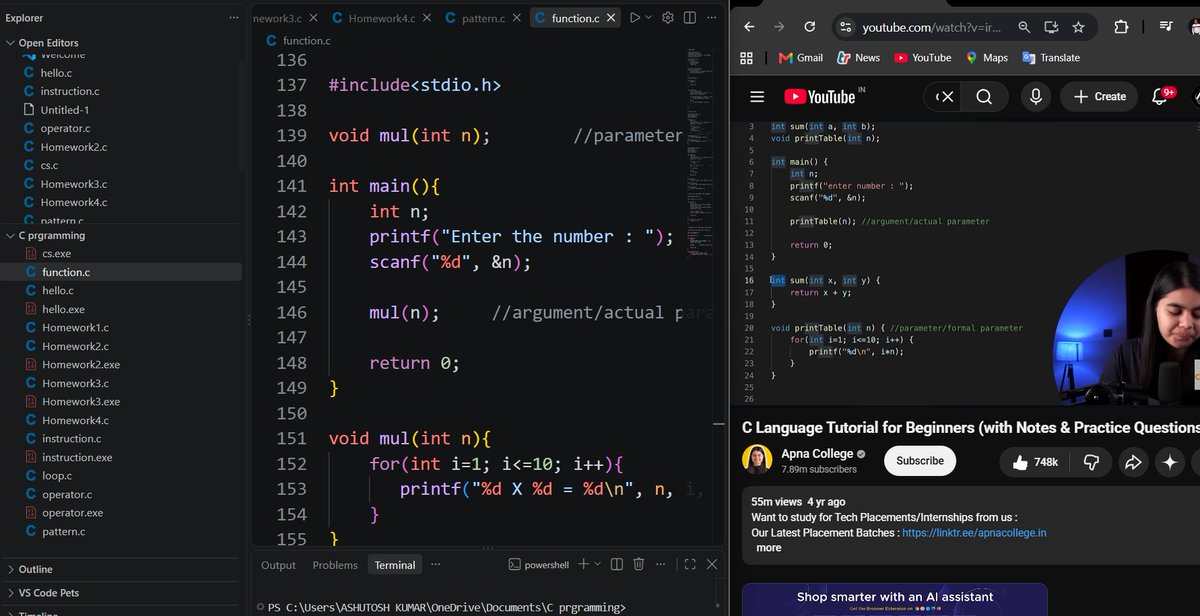
Task: Open browser apps grid icon
Action: (746, 58)
